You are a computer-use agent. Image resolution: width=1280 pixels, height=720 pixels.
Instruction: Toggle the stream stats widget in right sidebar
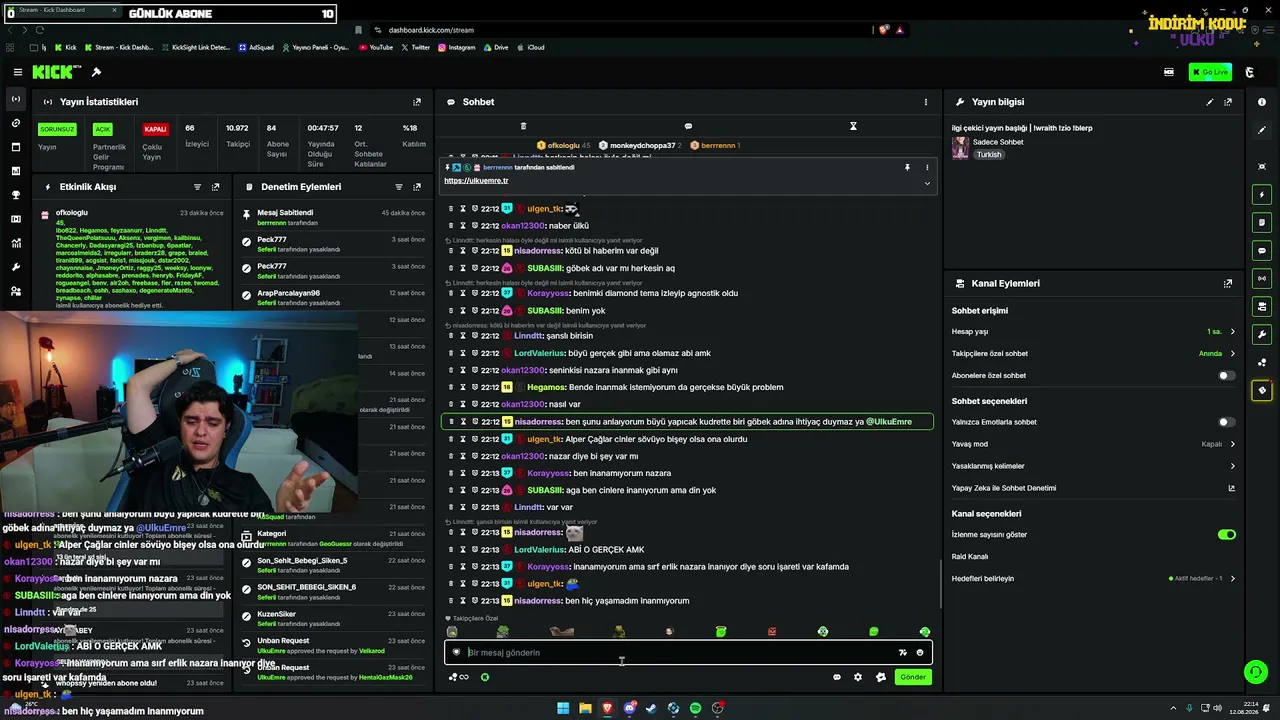tap(1262, 278)
